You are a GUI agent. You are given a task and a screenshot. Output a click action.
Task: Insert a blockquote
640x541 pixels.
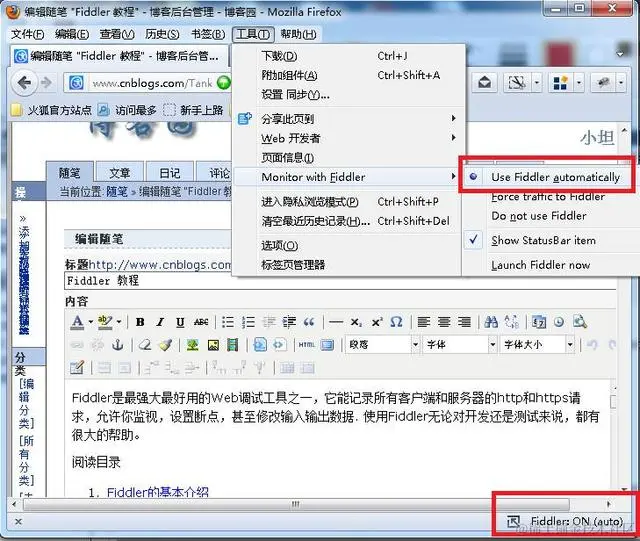pyautogui.click(x=309, y=322)
